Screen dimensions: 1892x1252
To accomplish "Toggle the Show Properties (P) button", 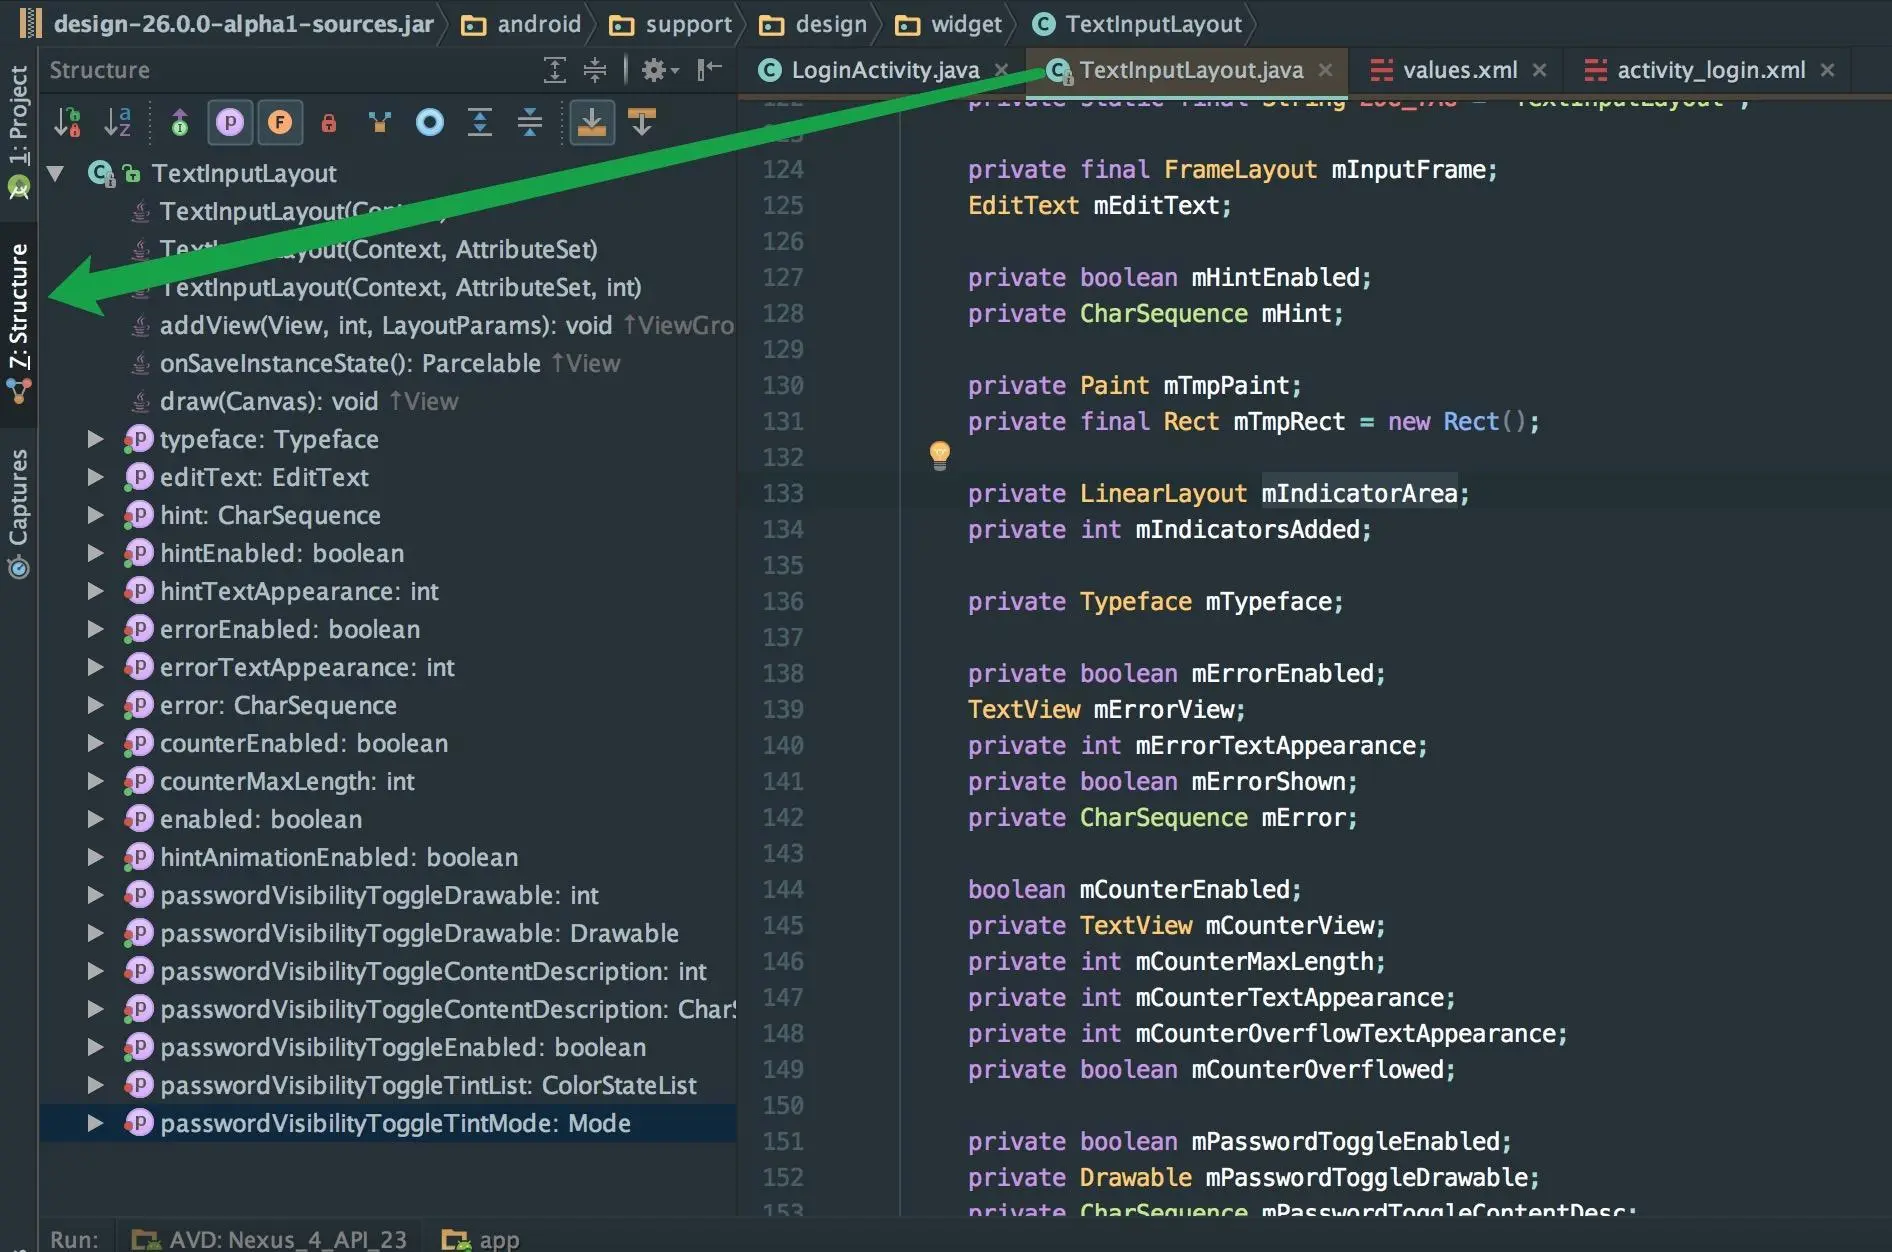I will coord(230,122).
